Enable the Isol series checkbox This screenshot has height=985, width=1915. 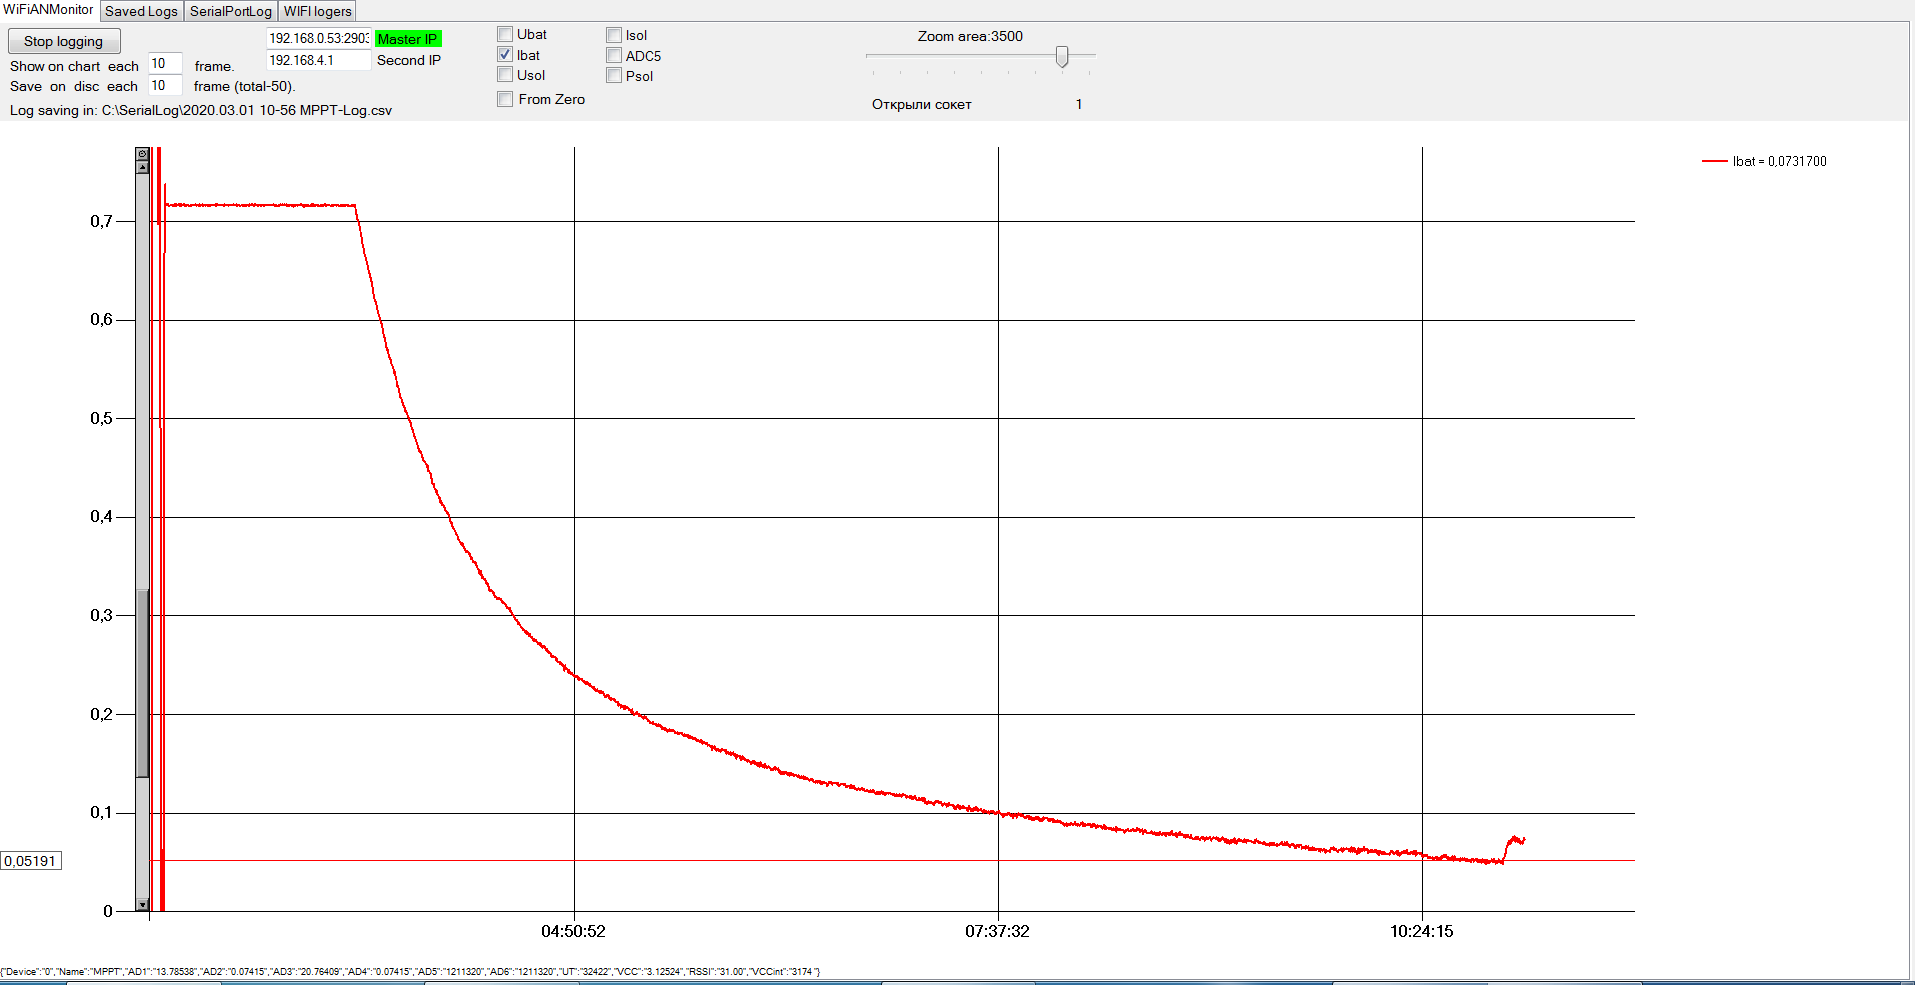614,35
